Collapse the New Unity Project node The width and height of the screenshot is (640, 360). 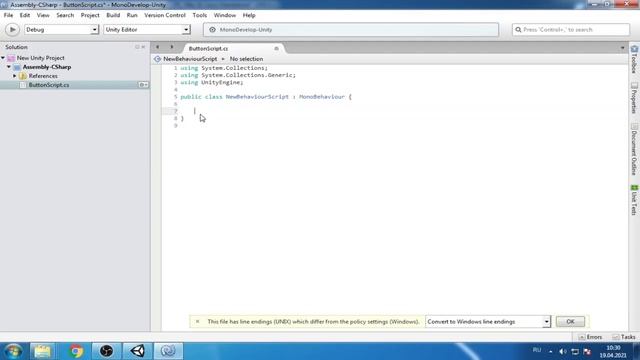coord(3,58)
